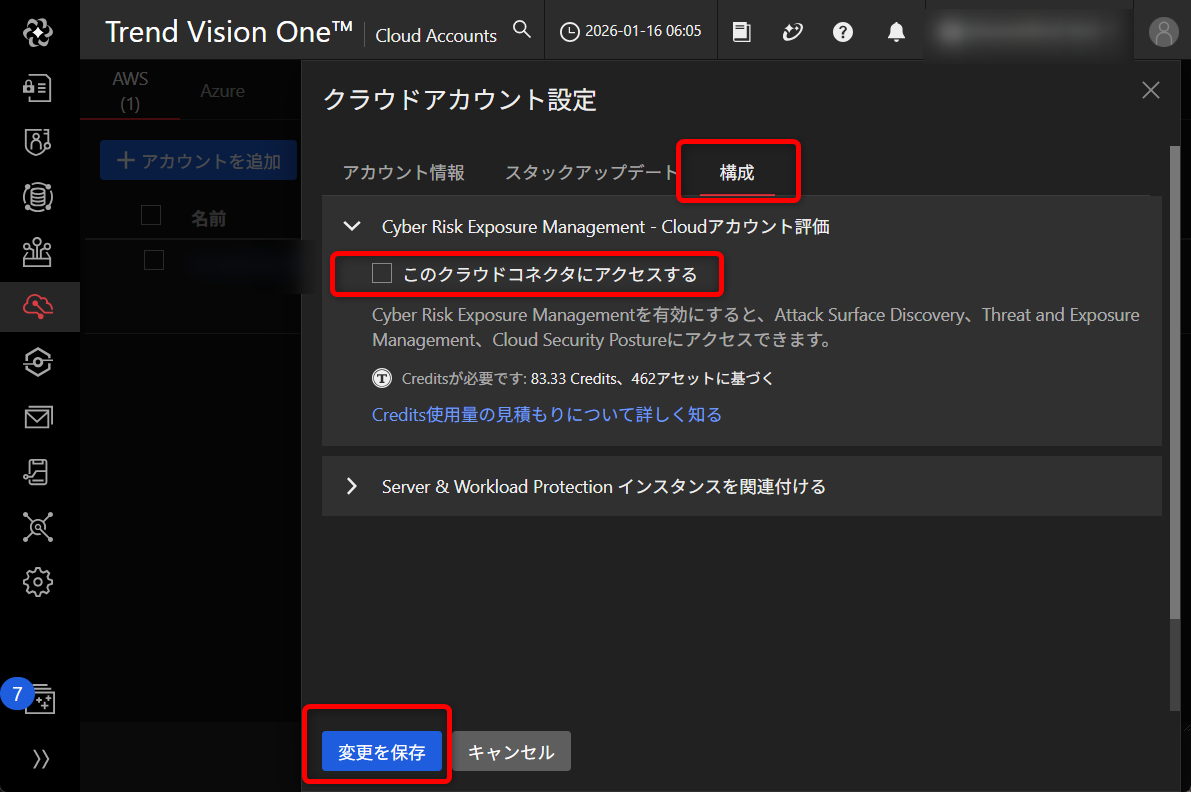This screenshot has width=1191, height=792.
Task: Click the link/connection icon in the header
Action: (x=792, y=31)
